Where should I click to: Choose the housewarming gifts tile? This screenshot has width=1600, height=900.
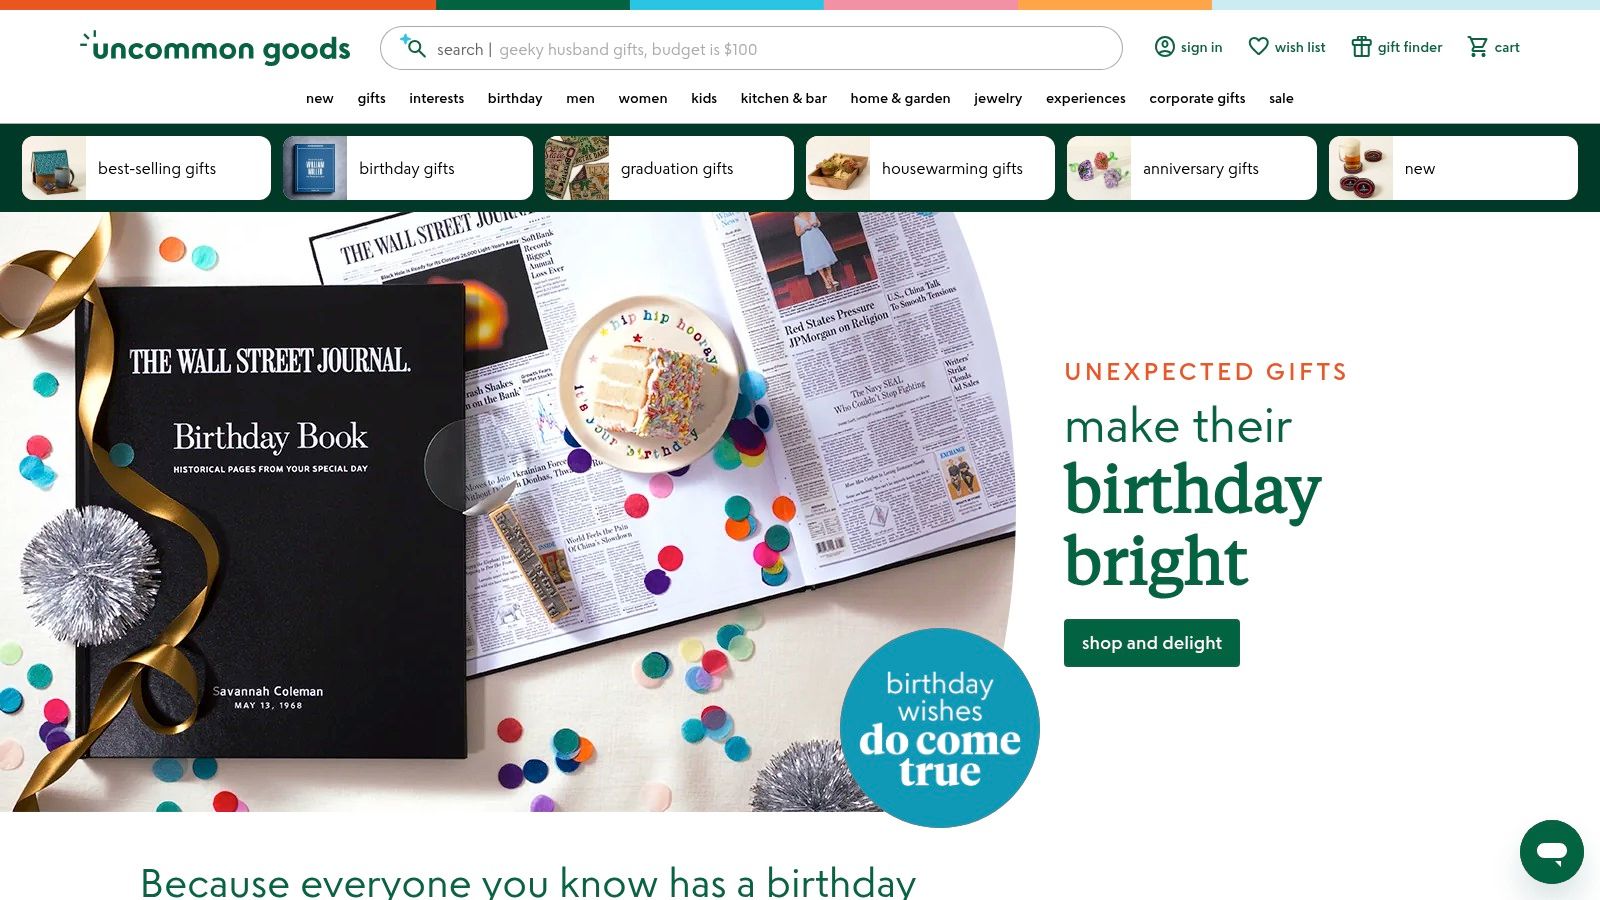pos(930,168)
